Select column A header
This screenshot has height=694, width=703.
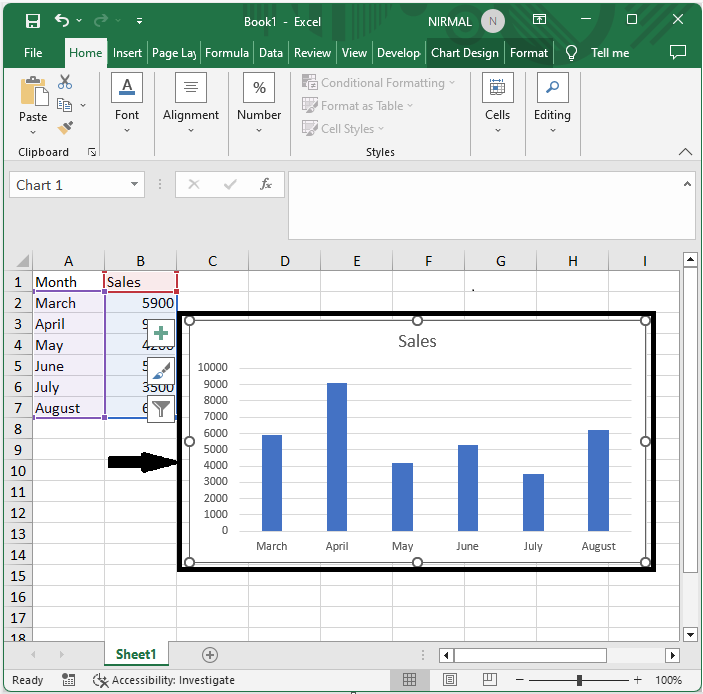pos(69,261)
